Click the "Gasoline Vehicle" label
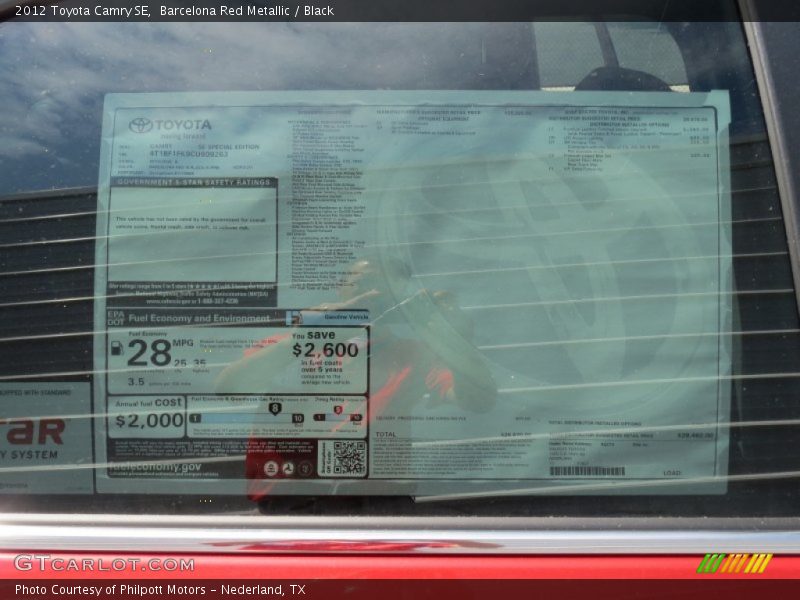 tap(346, 317)
